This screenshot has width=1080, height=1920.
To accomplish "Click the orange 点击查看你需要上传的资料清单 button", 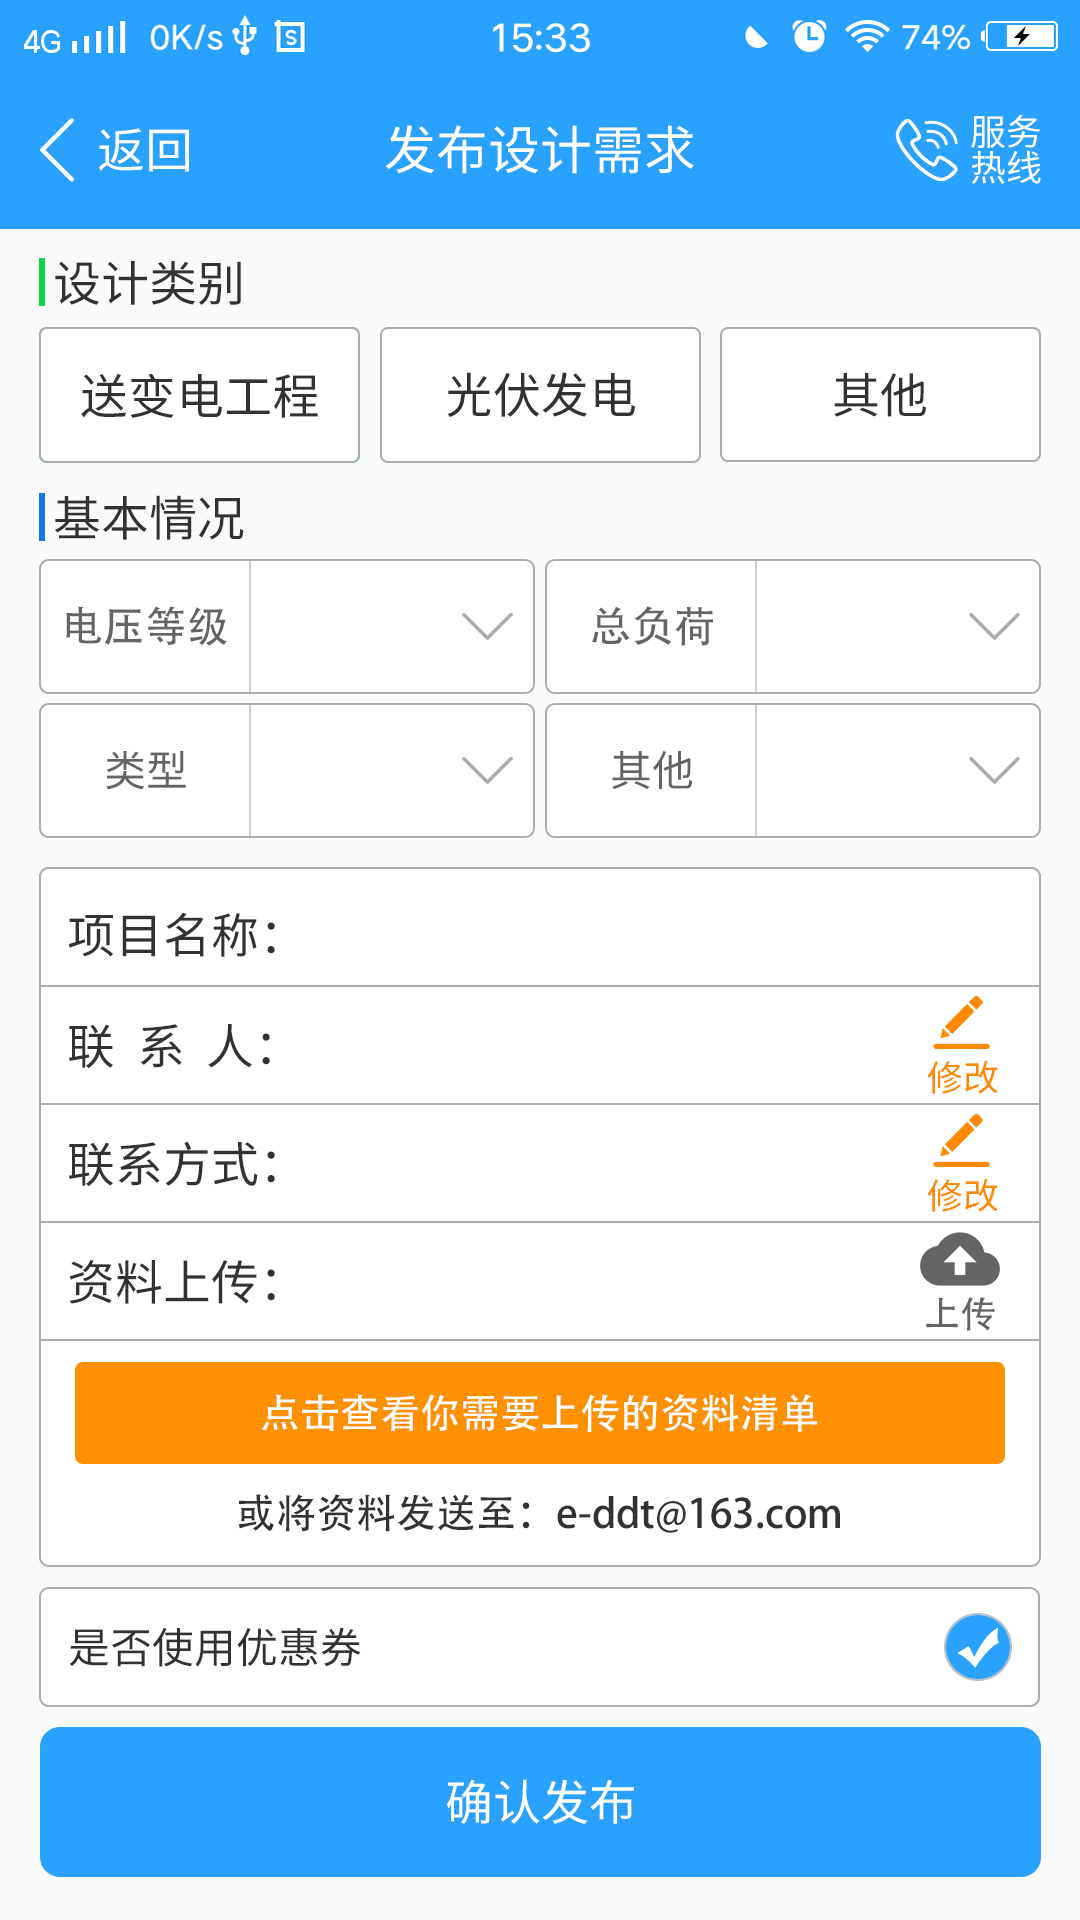I will click(540, 1413).
